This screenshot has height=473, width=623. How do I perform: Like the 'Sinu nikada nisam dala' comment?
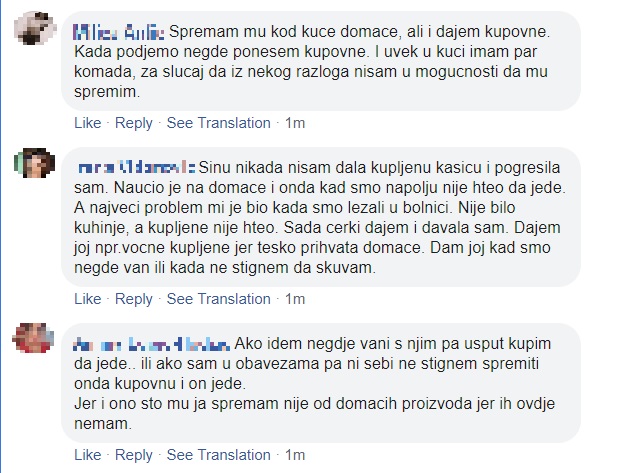88,298
